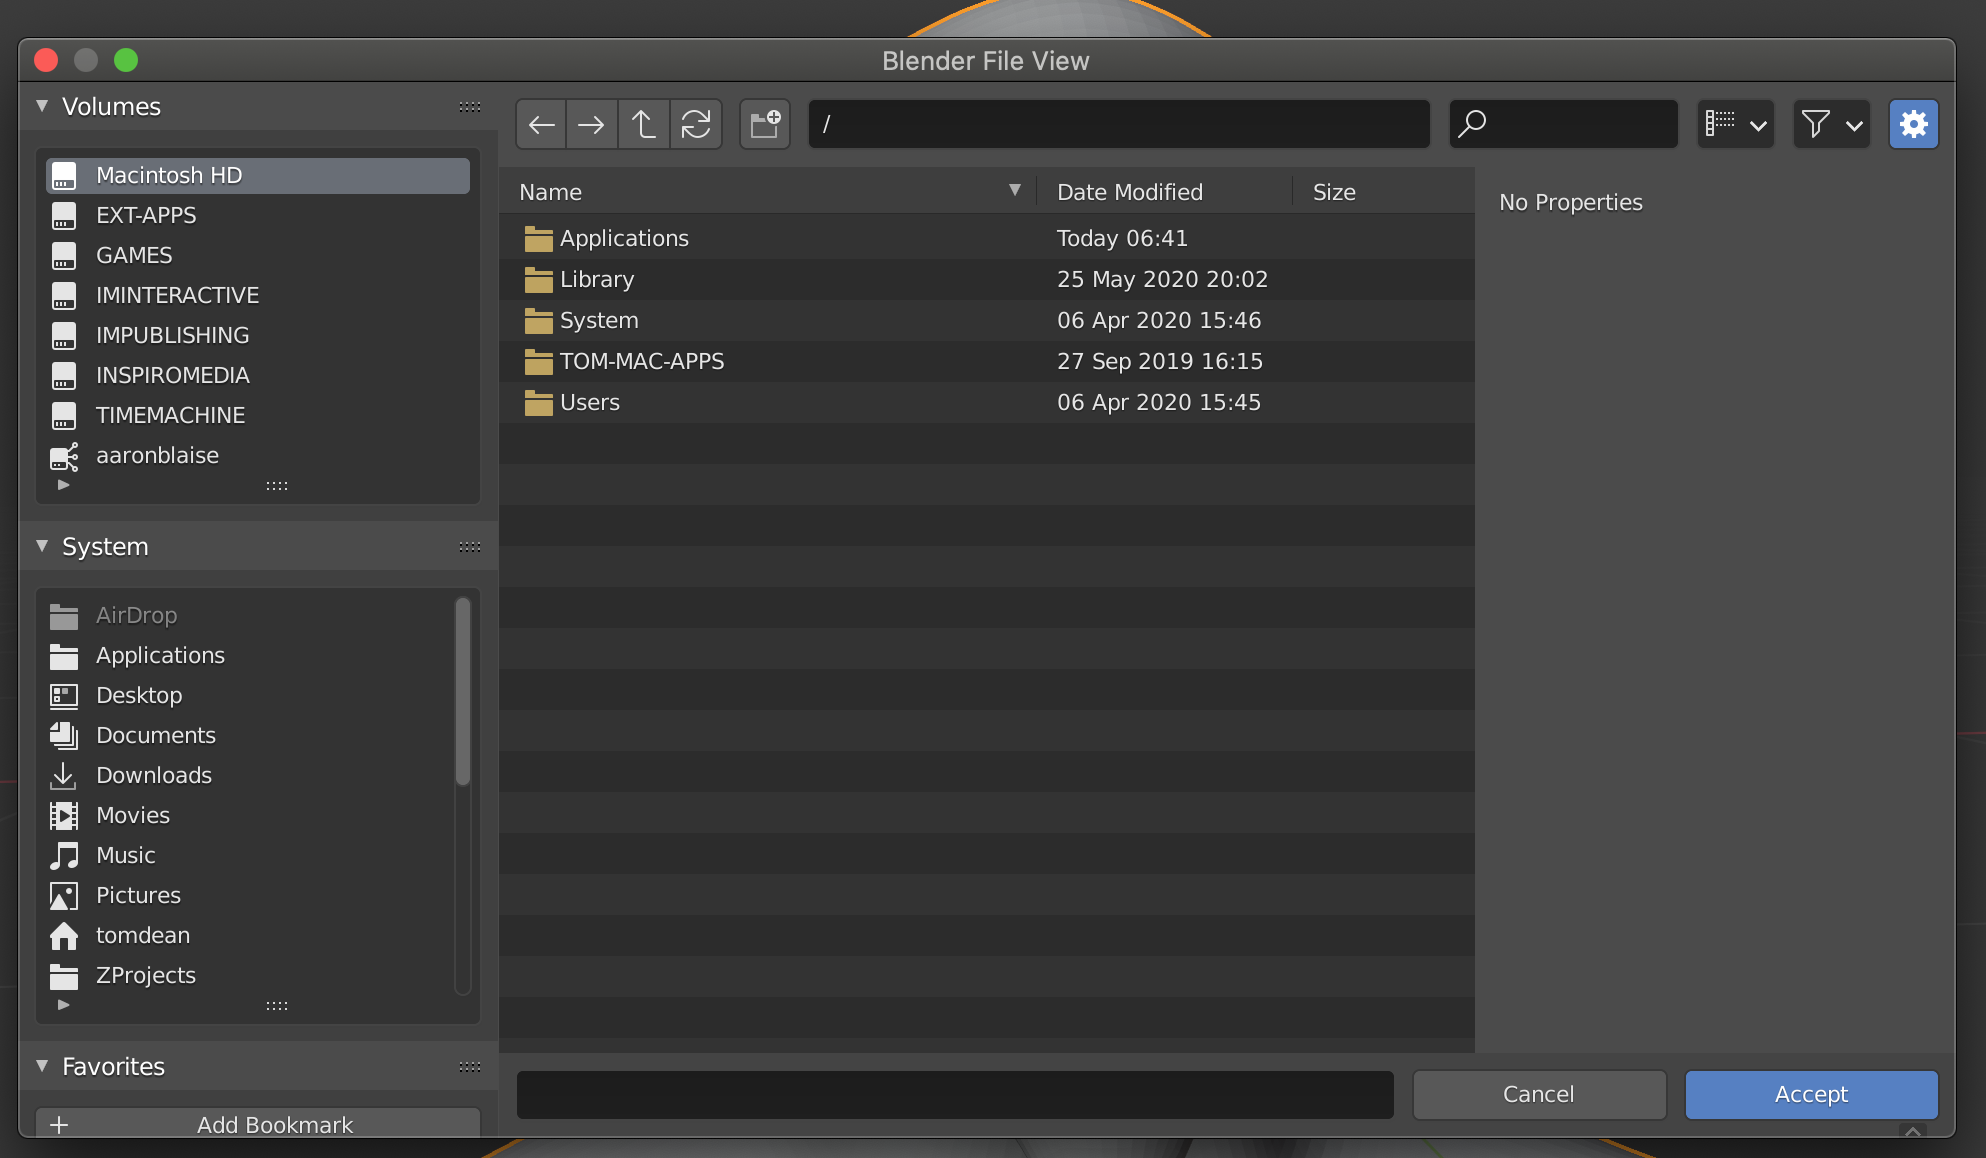This screenshot has width=1986, height=1158.
Task: Open the IMPUBLISHING volume
Action: 258,335
